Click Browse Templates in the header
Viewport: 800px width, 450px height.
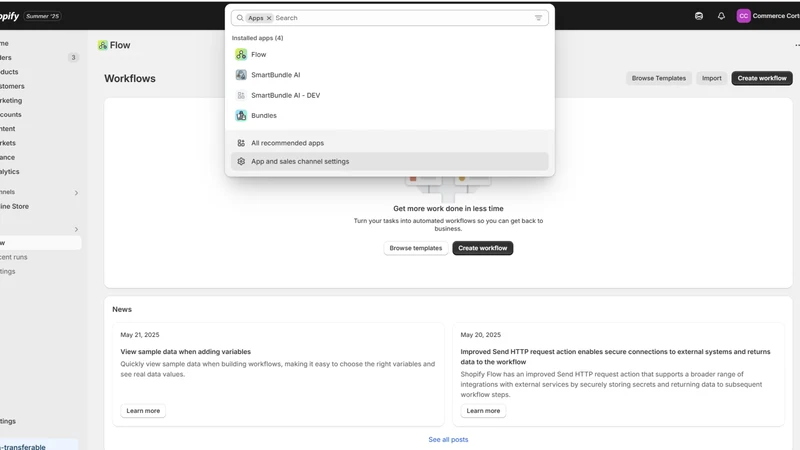(659, 78)
